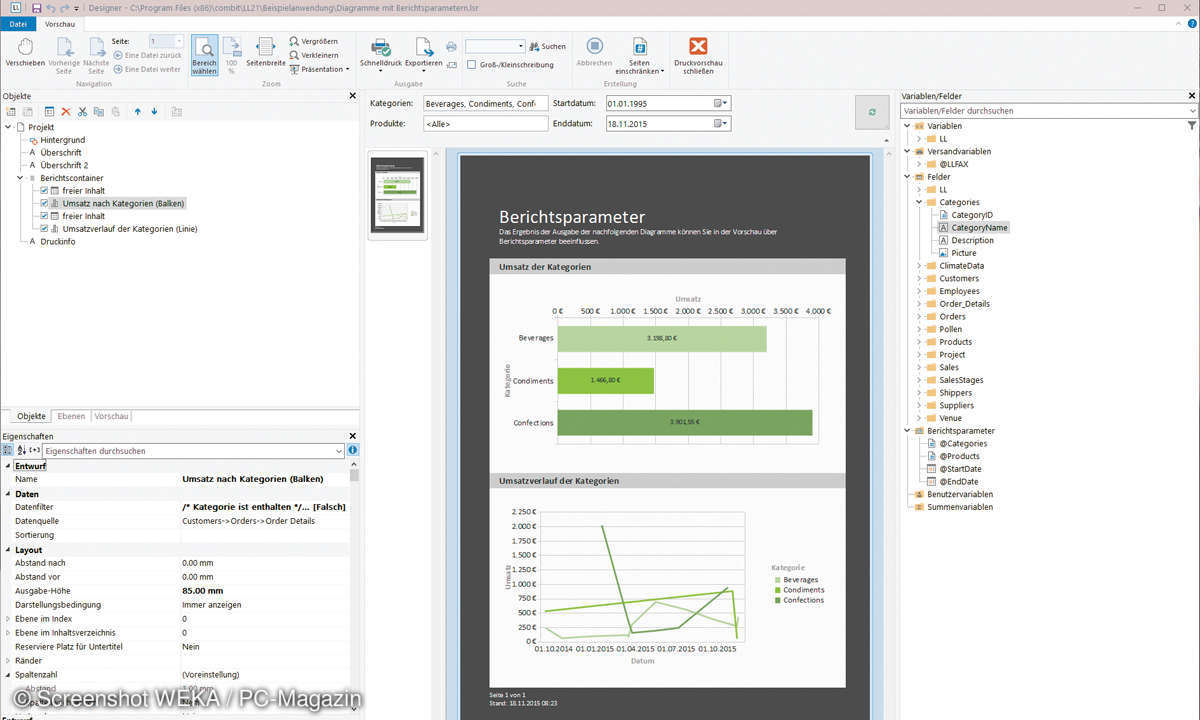Select Objekte bottom tab

coord(31,416)
